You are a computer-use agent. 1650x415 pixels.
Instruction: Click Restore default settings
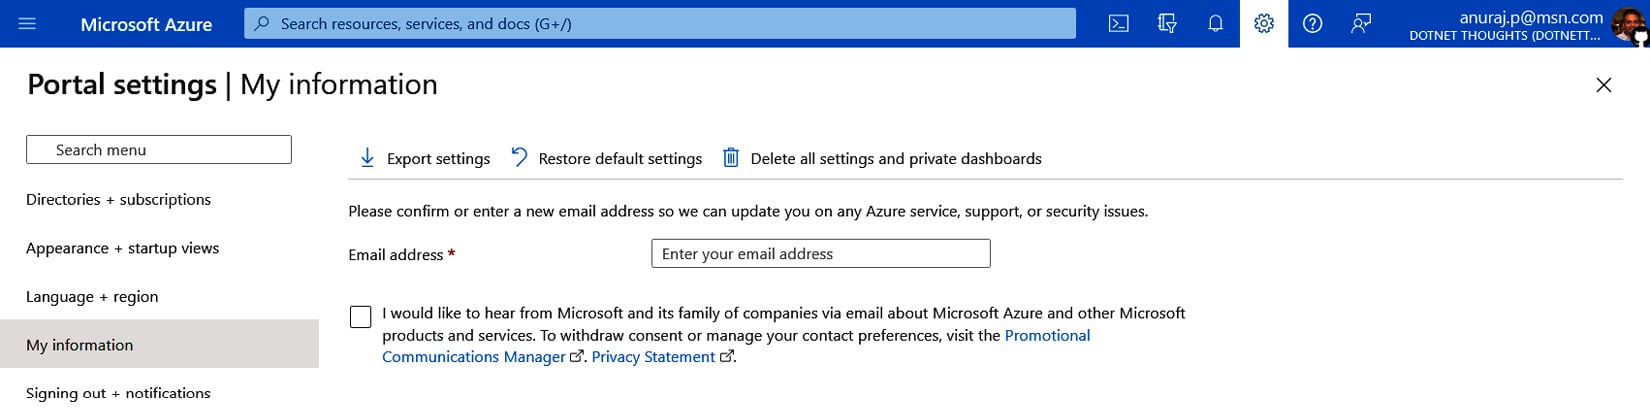[606, 158]
